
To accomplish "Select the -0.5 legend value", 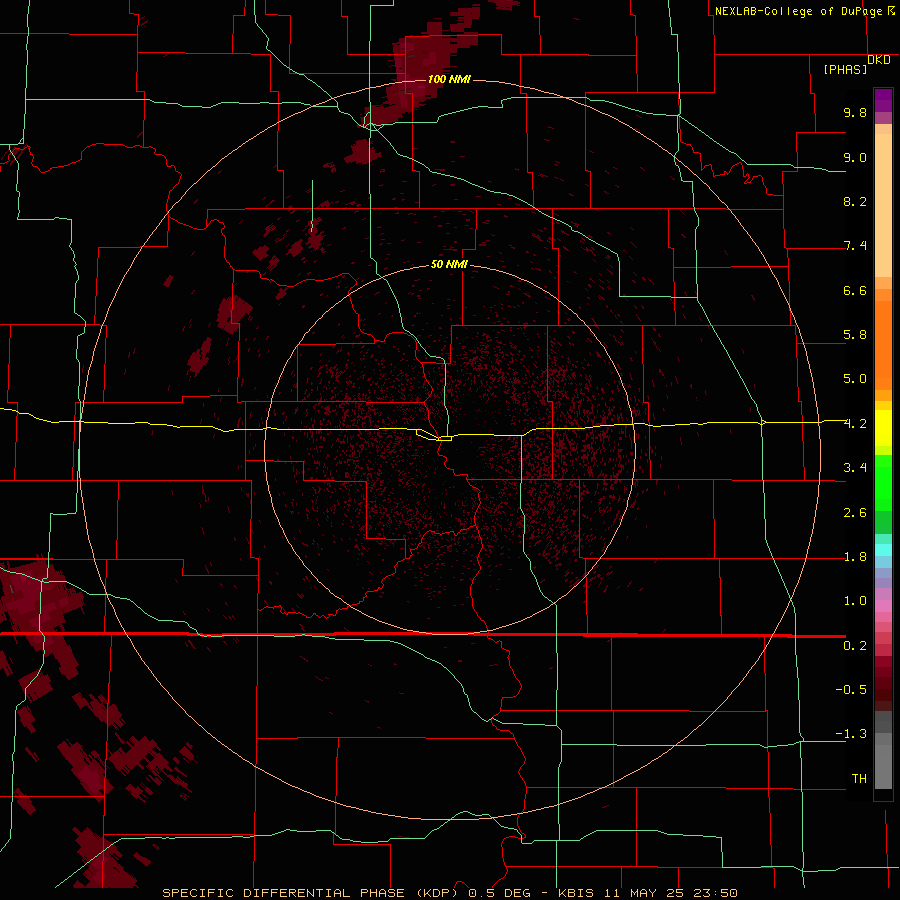I will [x=851, y=690].
